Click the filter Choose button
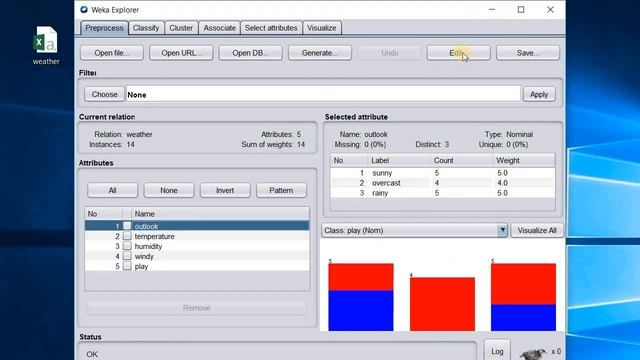Viewport: 640px width, 360px height. 104,94
